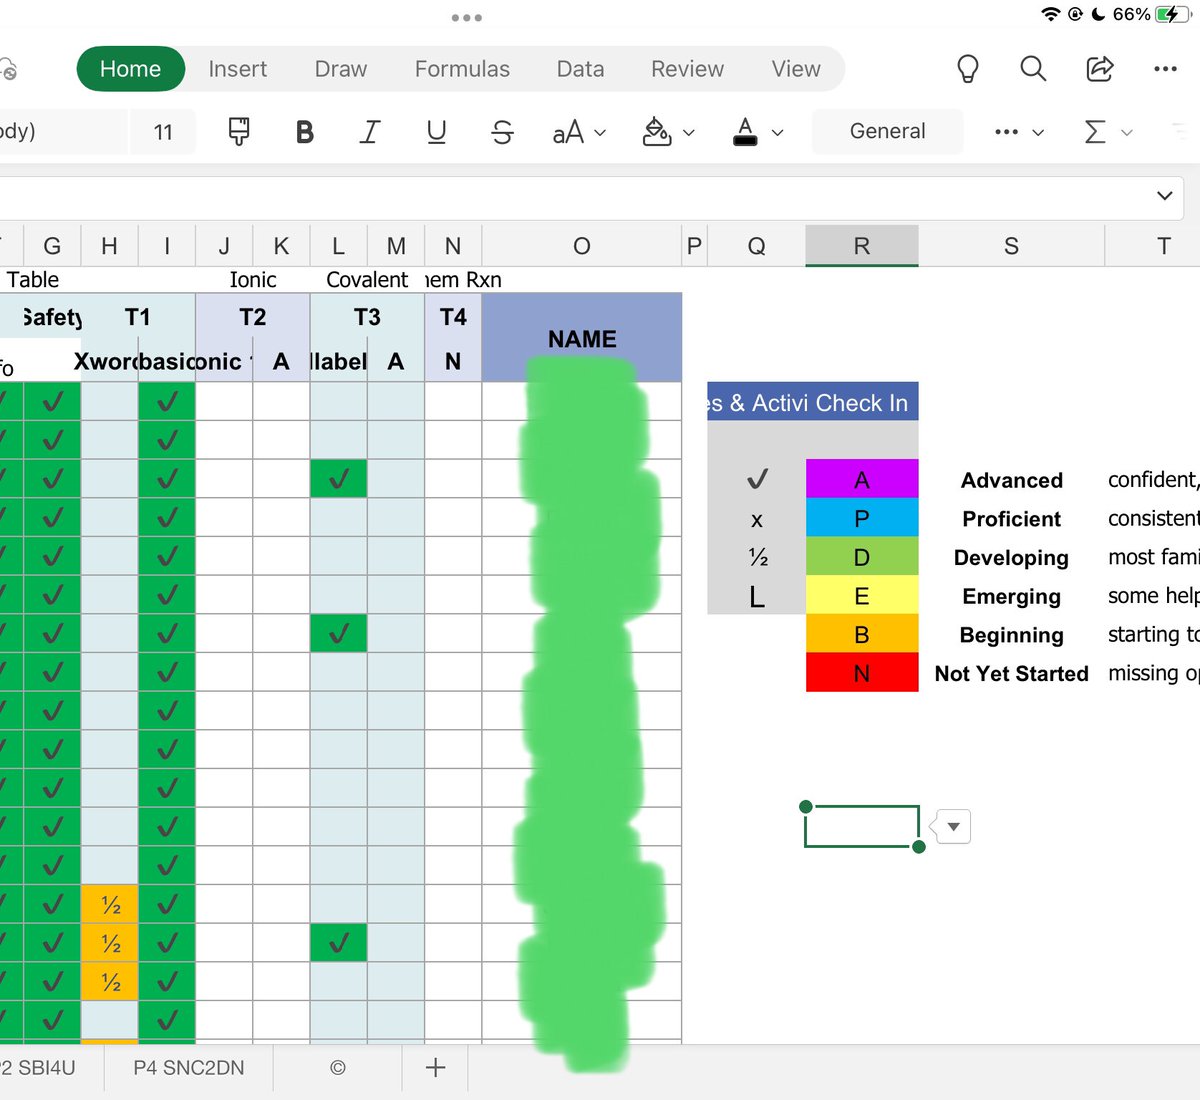Switch to the Data tab
Image resolution: width=1200 pixels, height=1100 pixels.
point(580,69)
